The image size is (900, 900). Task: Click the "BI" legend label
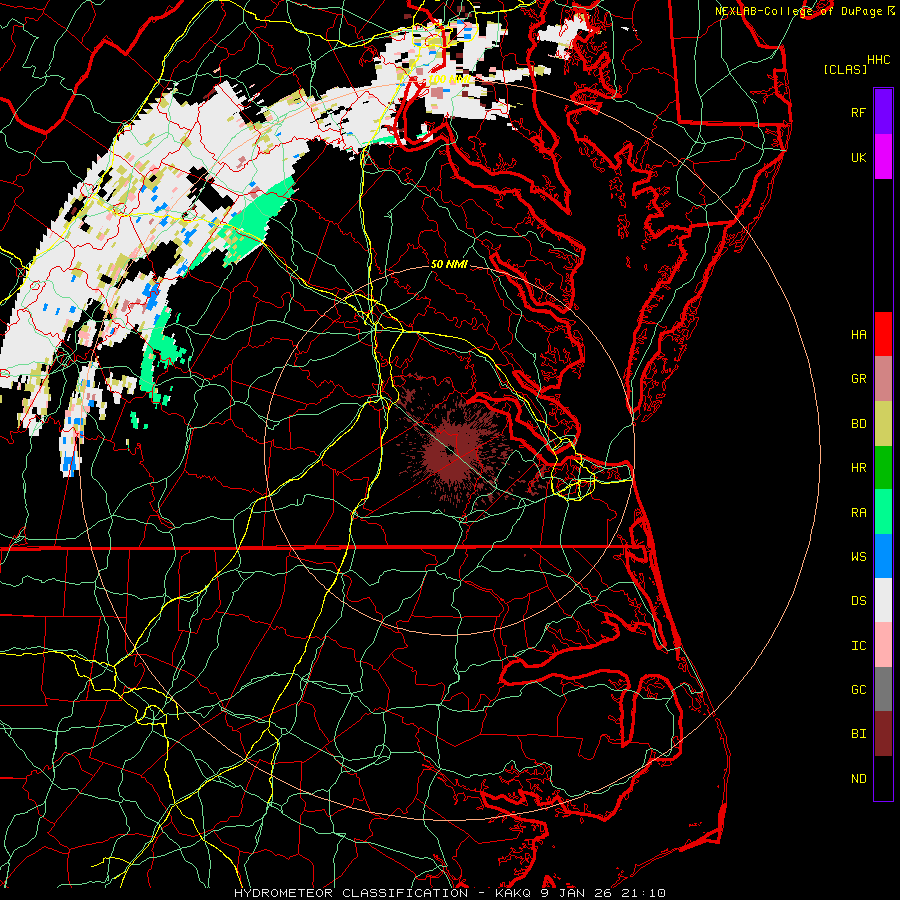tap(858, 734)
